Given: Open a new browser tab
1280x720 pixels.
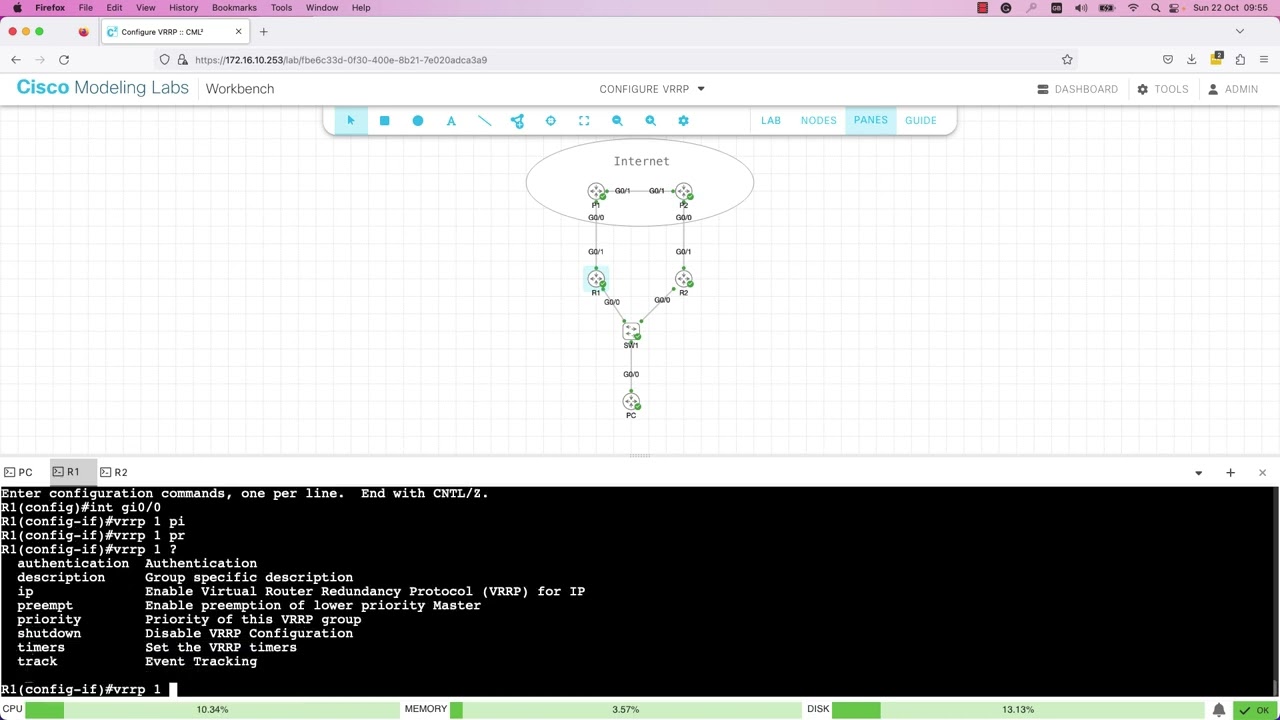Looking at the screenshot, I should point(263,32).
